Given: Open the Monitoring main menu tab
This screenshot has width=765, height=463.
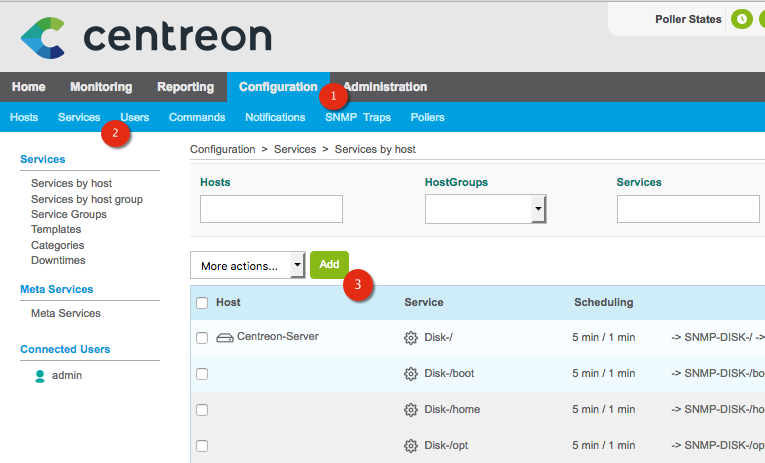Looking at the screenshot, I should point(101,87).
